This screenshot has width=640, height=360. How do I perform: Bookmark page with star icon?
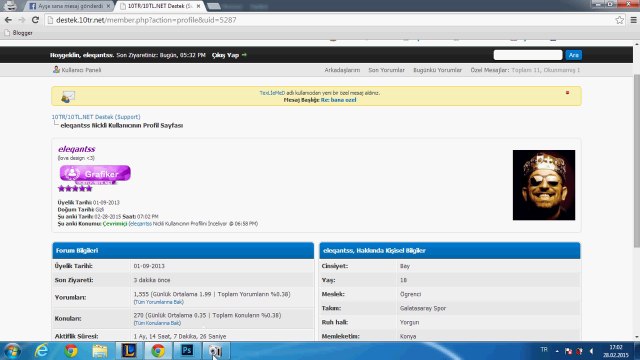click(619, 20)
